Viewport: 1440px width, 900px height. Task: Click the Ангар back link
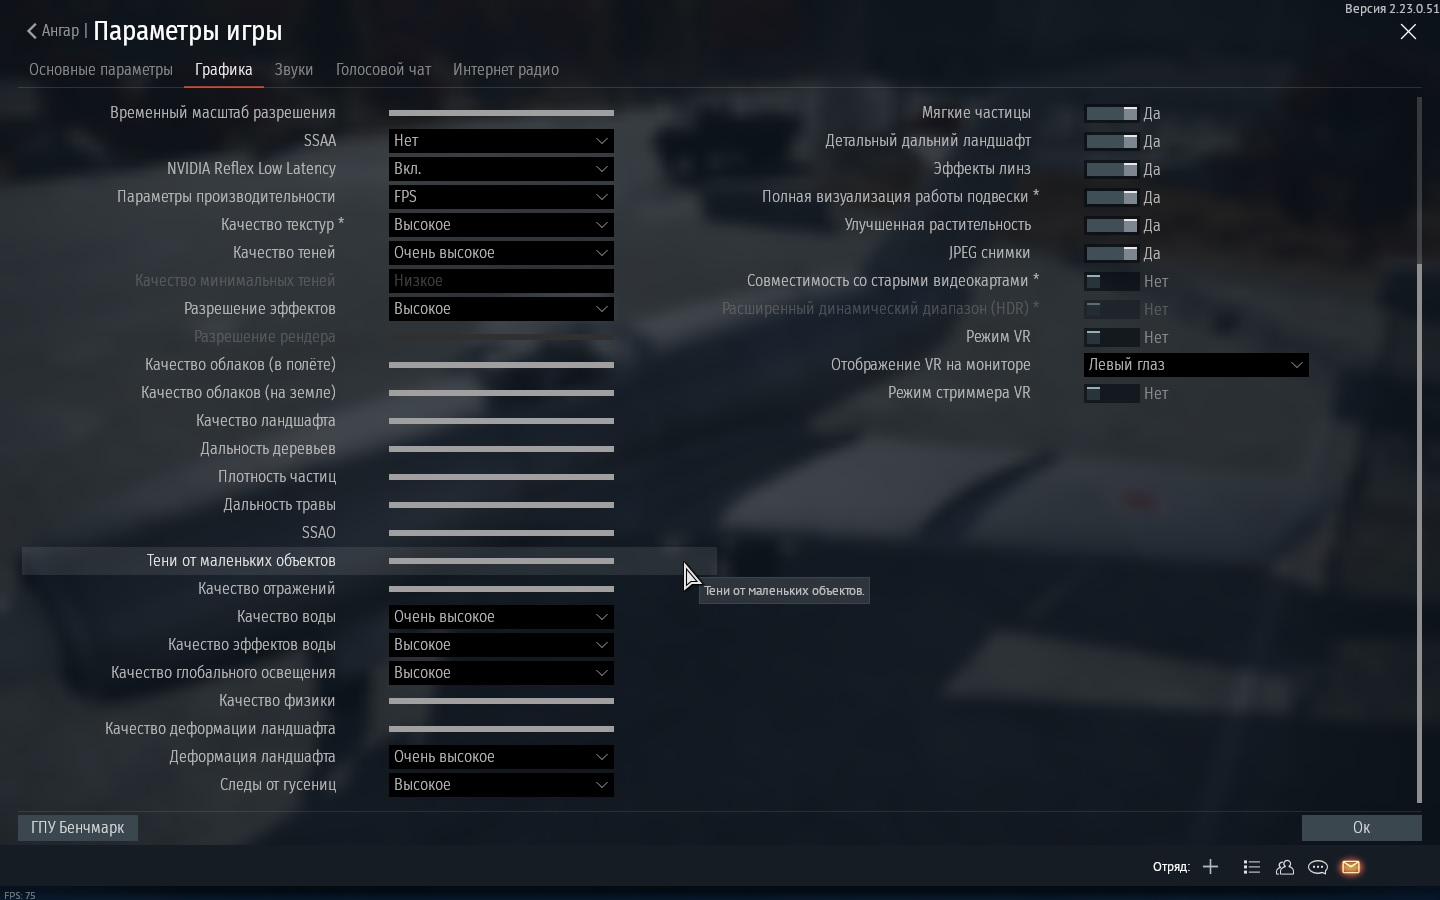point(60,31)
